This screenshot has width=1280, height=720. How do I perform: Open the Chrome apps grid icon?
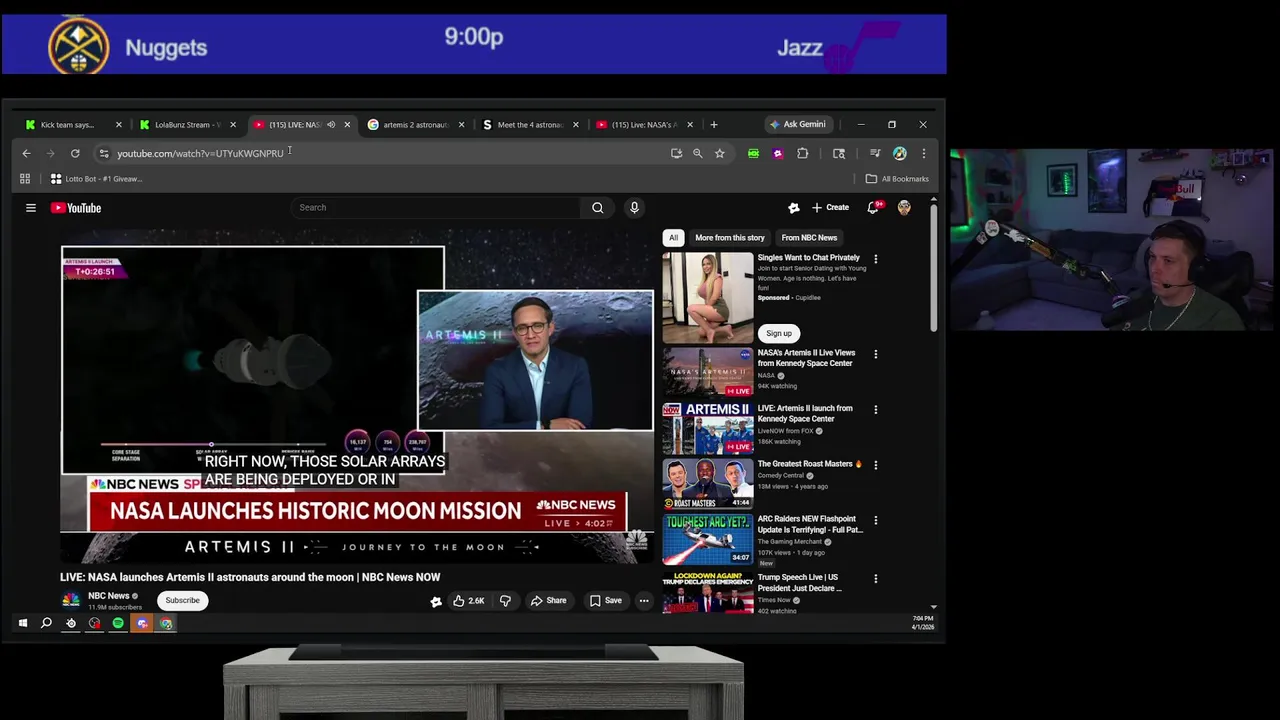(x=25, y=179)
